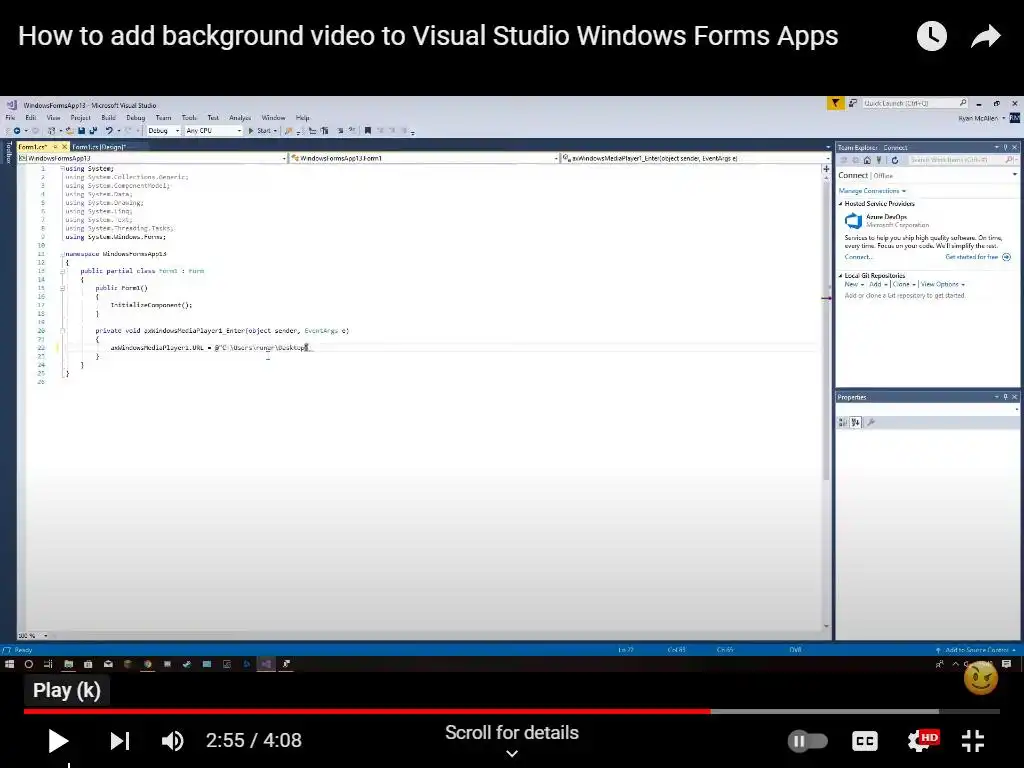Open the Build menu
Image resolution: width=1024 pixels, height=768 pixels.
pos(108,118)
